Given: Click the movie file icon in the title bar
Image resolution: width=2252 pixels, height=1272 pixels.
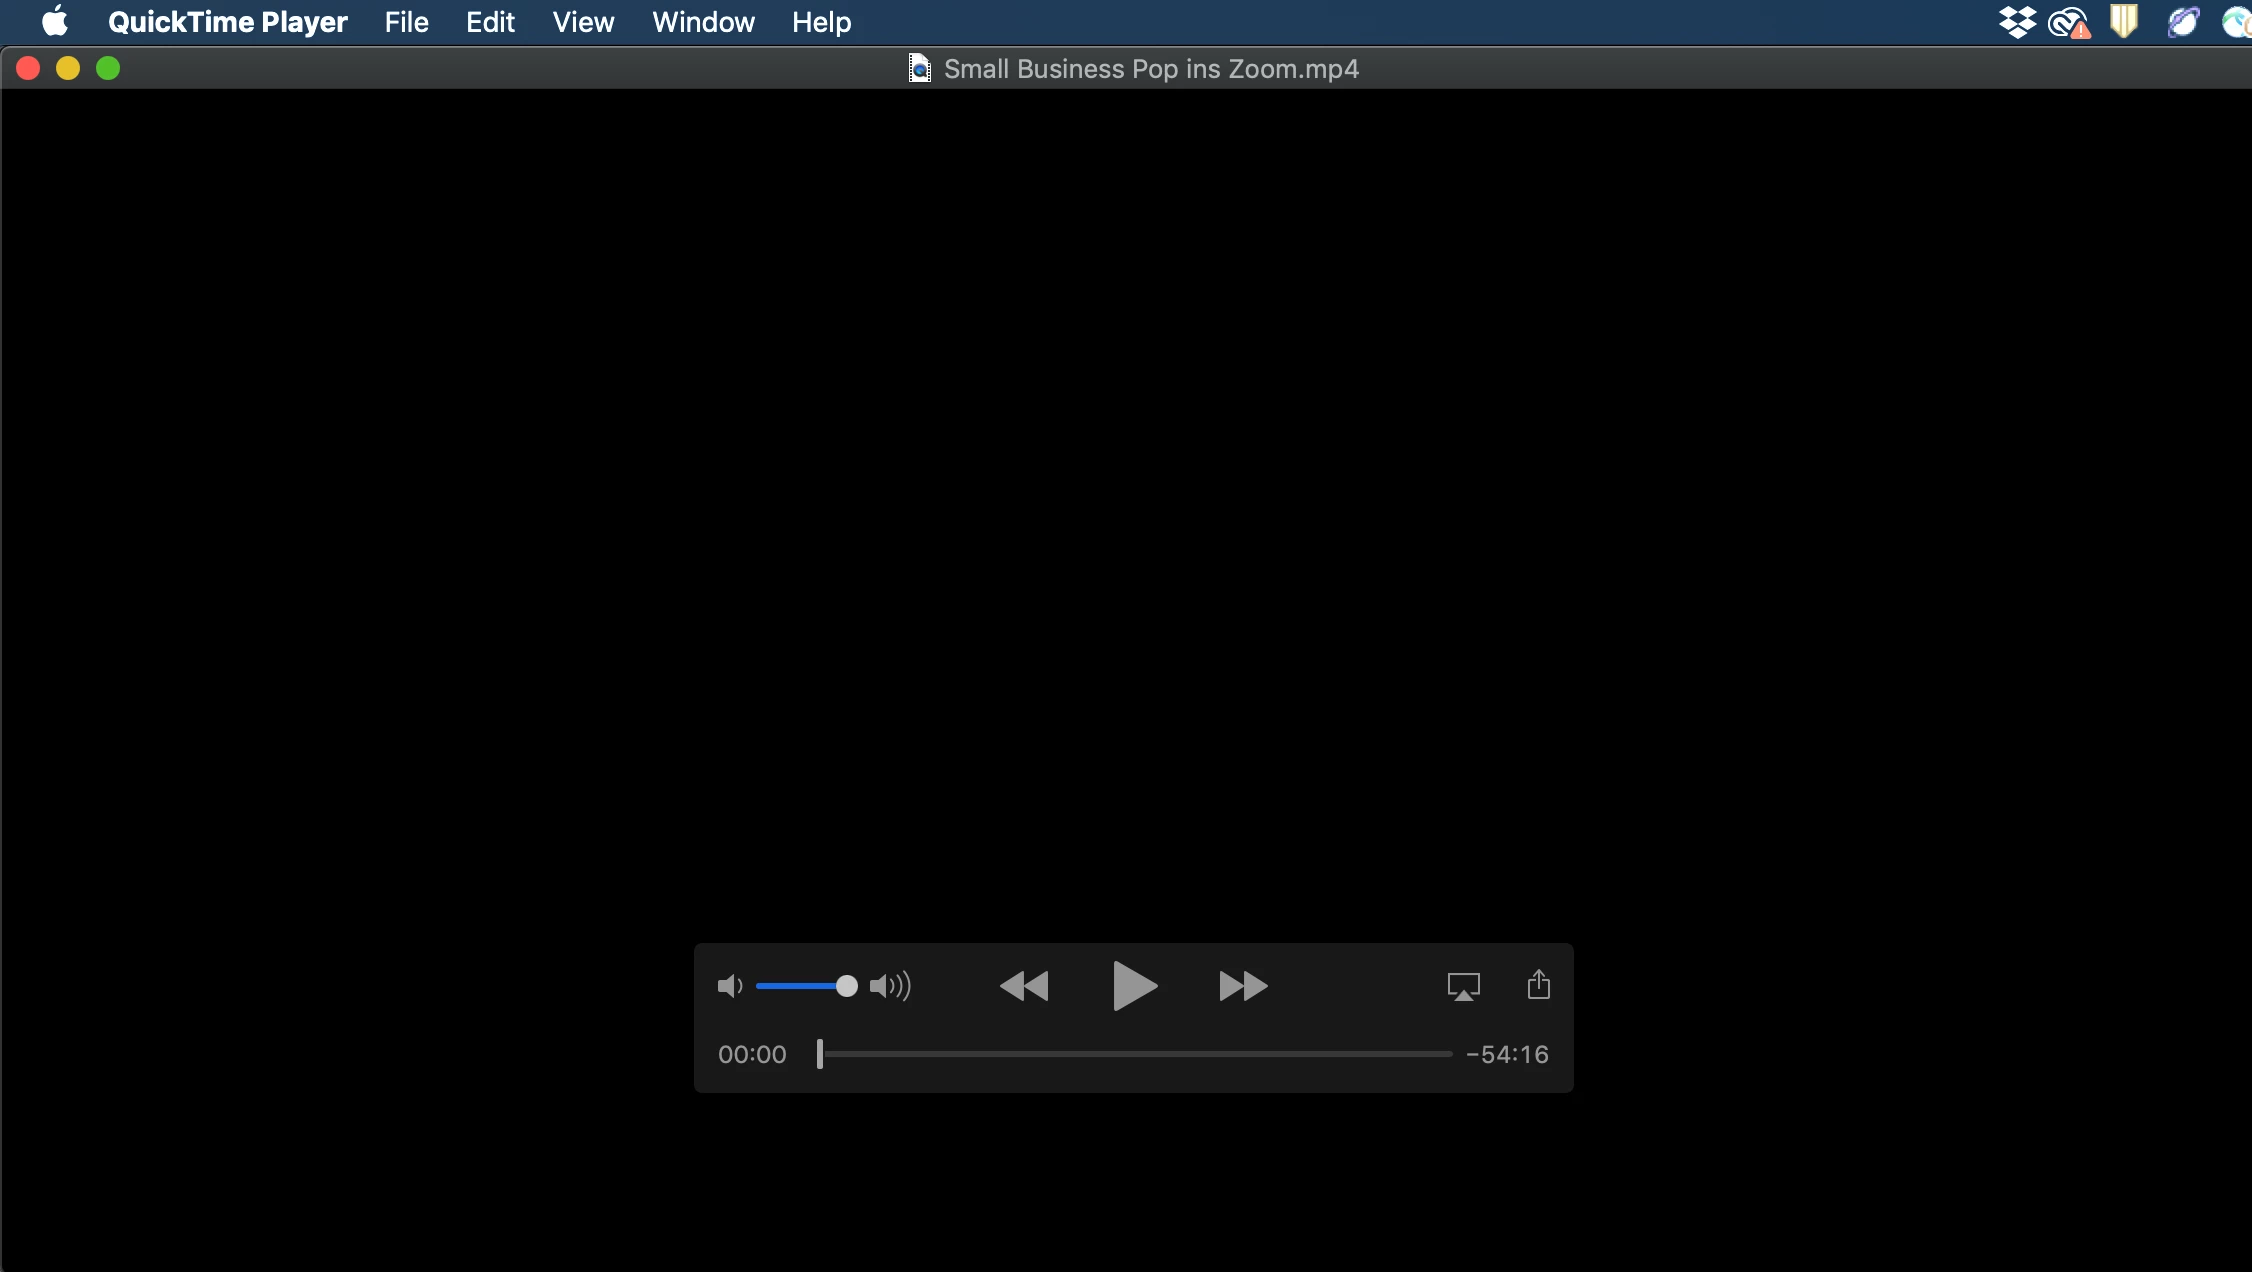Looking at the screenshot, I should (x=919, y=68).
